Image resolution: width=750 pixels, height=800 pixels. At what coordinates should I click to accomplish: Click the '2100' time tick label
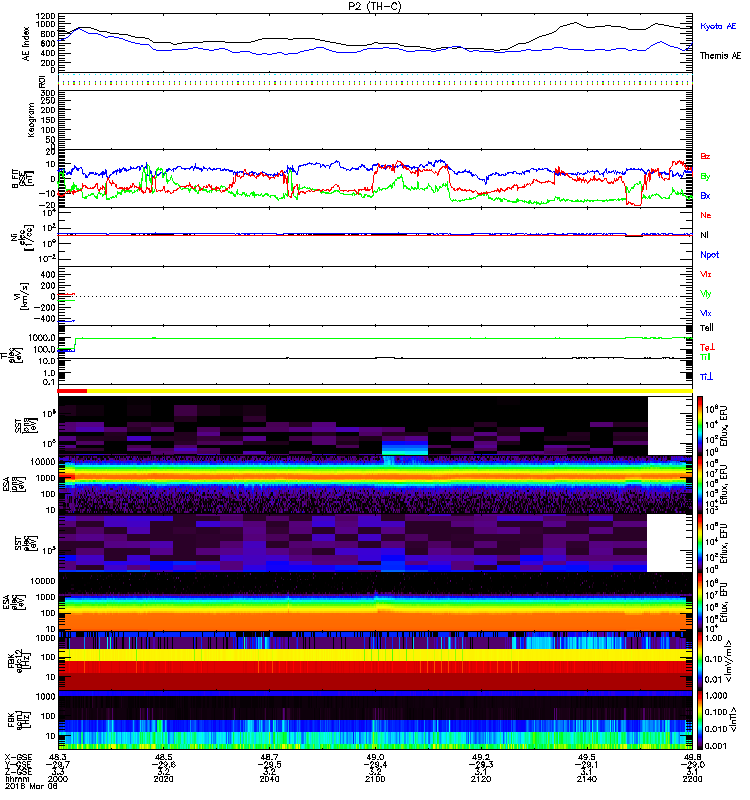coord(375,779)
